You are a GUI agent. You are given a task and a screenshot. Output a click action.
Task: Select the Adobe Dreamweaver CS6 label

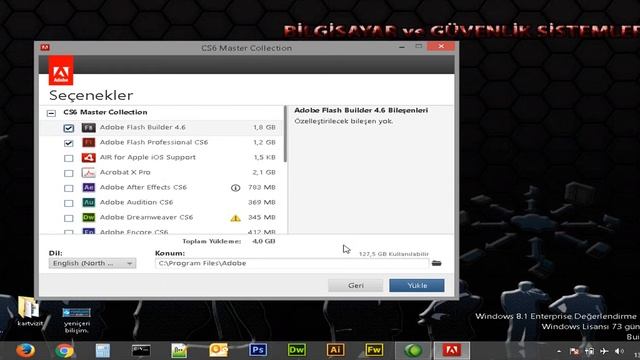(147, 217)
